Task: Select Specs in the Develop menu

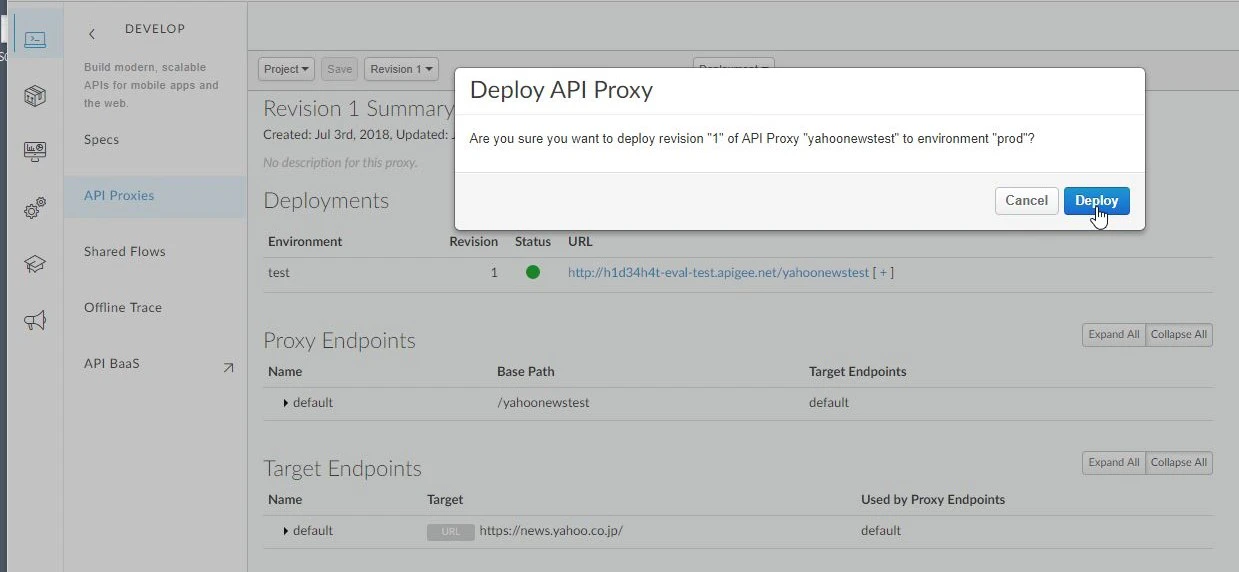Action: [101, 140]
